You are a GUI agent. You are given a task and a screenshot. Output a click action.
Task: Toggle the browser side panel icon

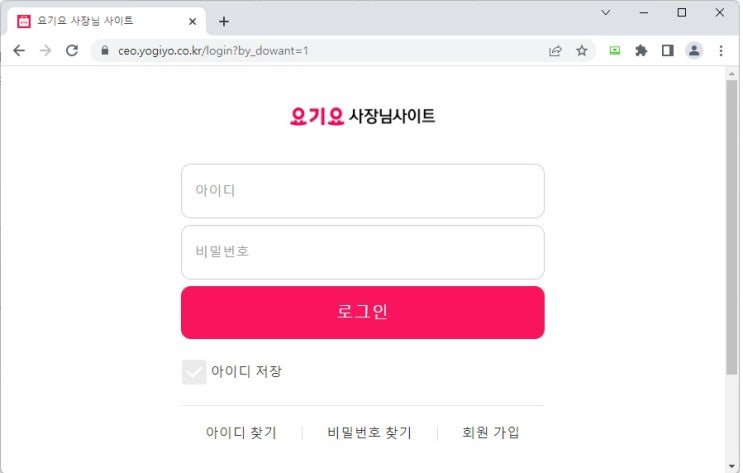667,50
